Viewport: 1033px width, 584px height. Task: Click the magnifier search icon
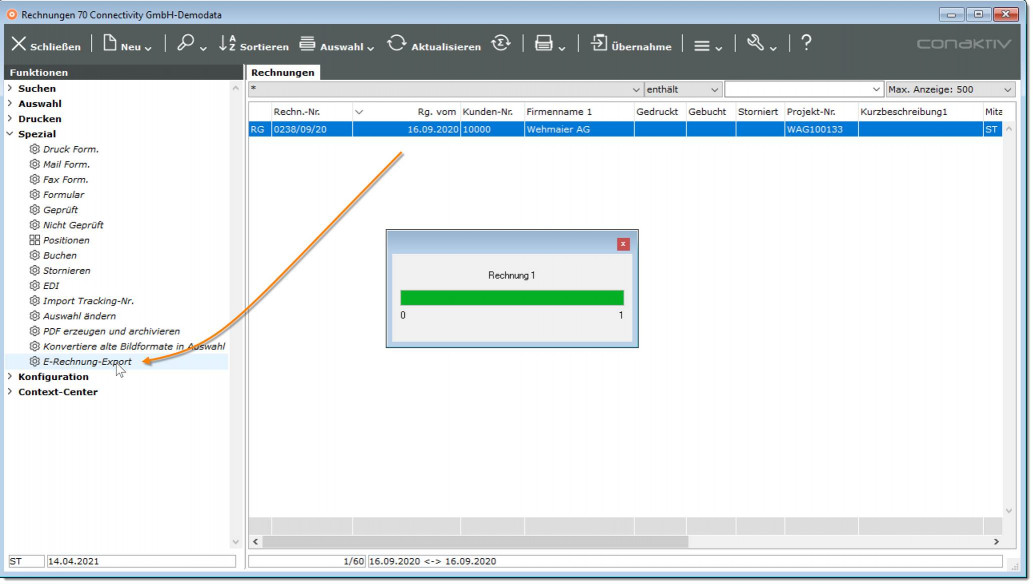(x=186, y=44)
